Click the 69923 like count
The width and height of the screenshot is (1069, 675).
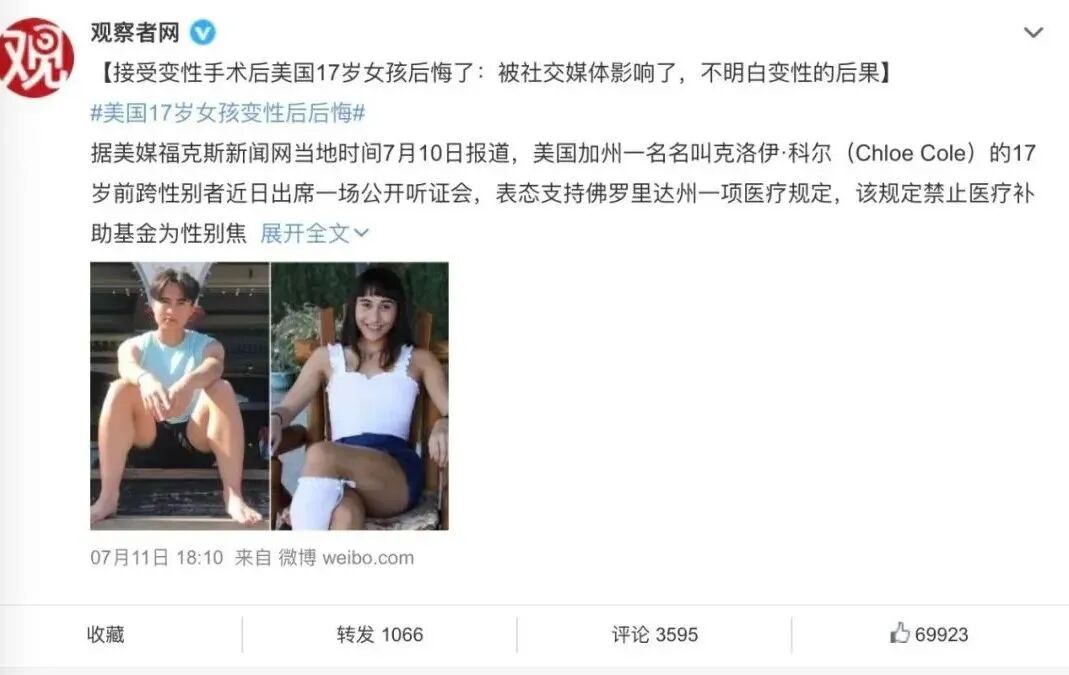[x=942, y=634]
